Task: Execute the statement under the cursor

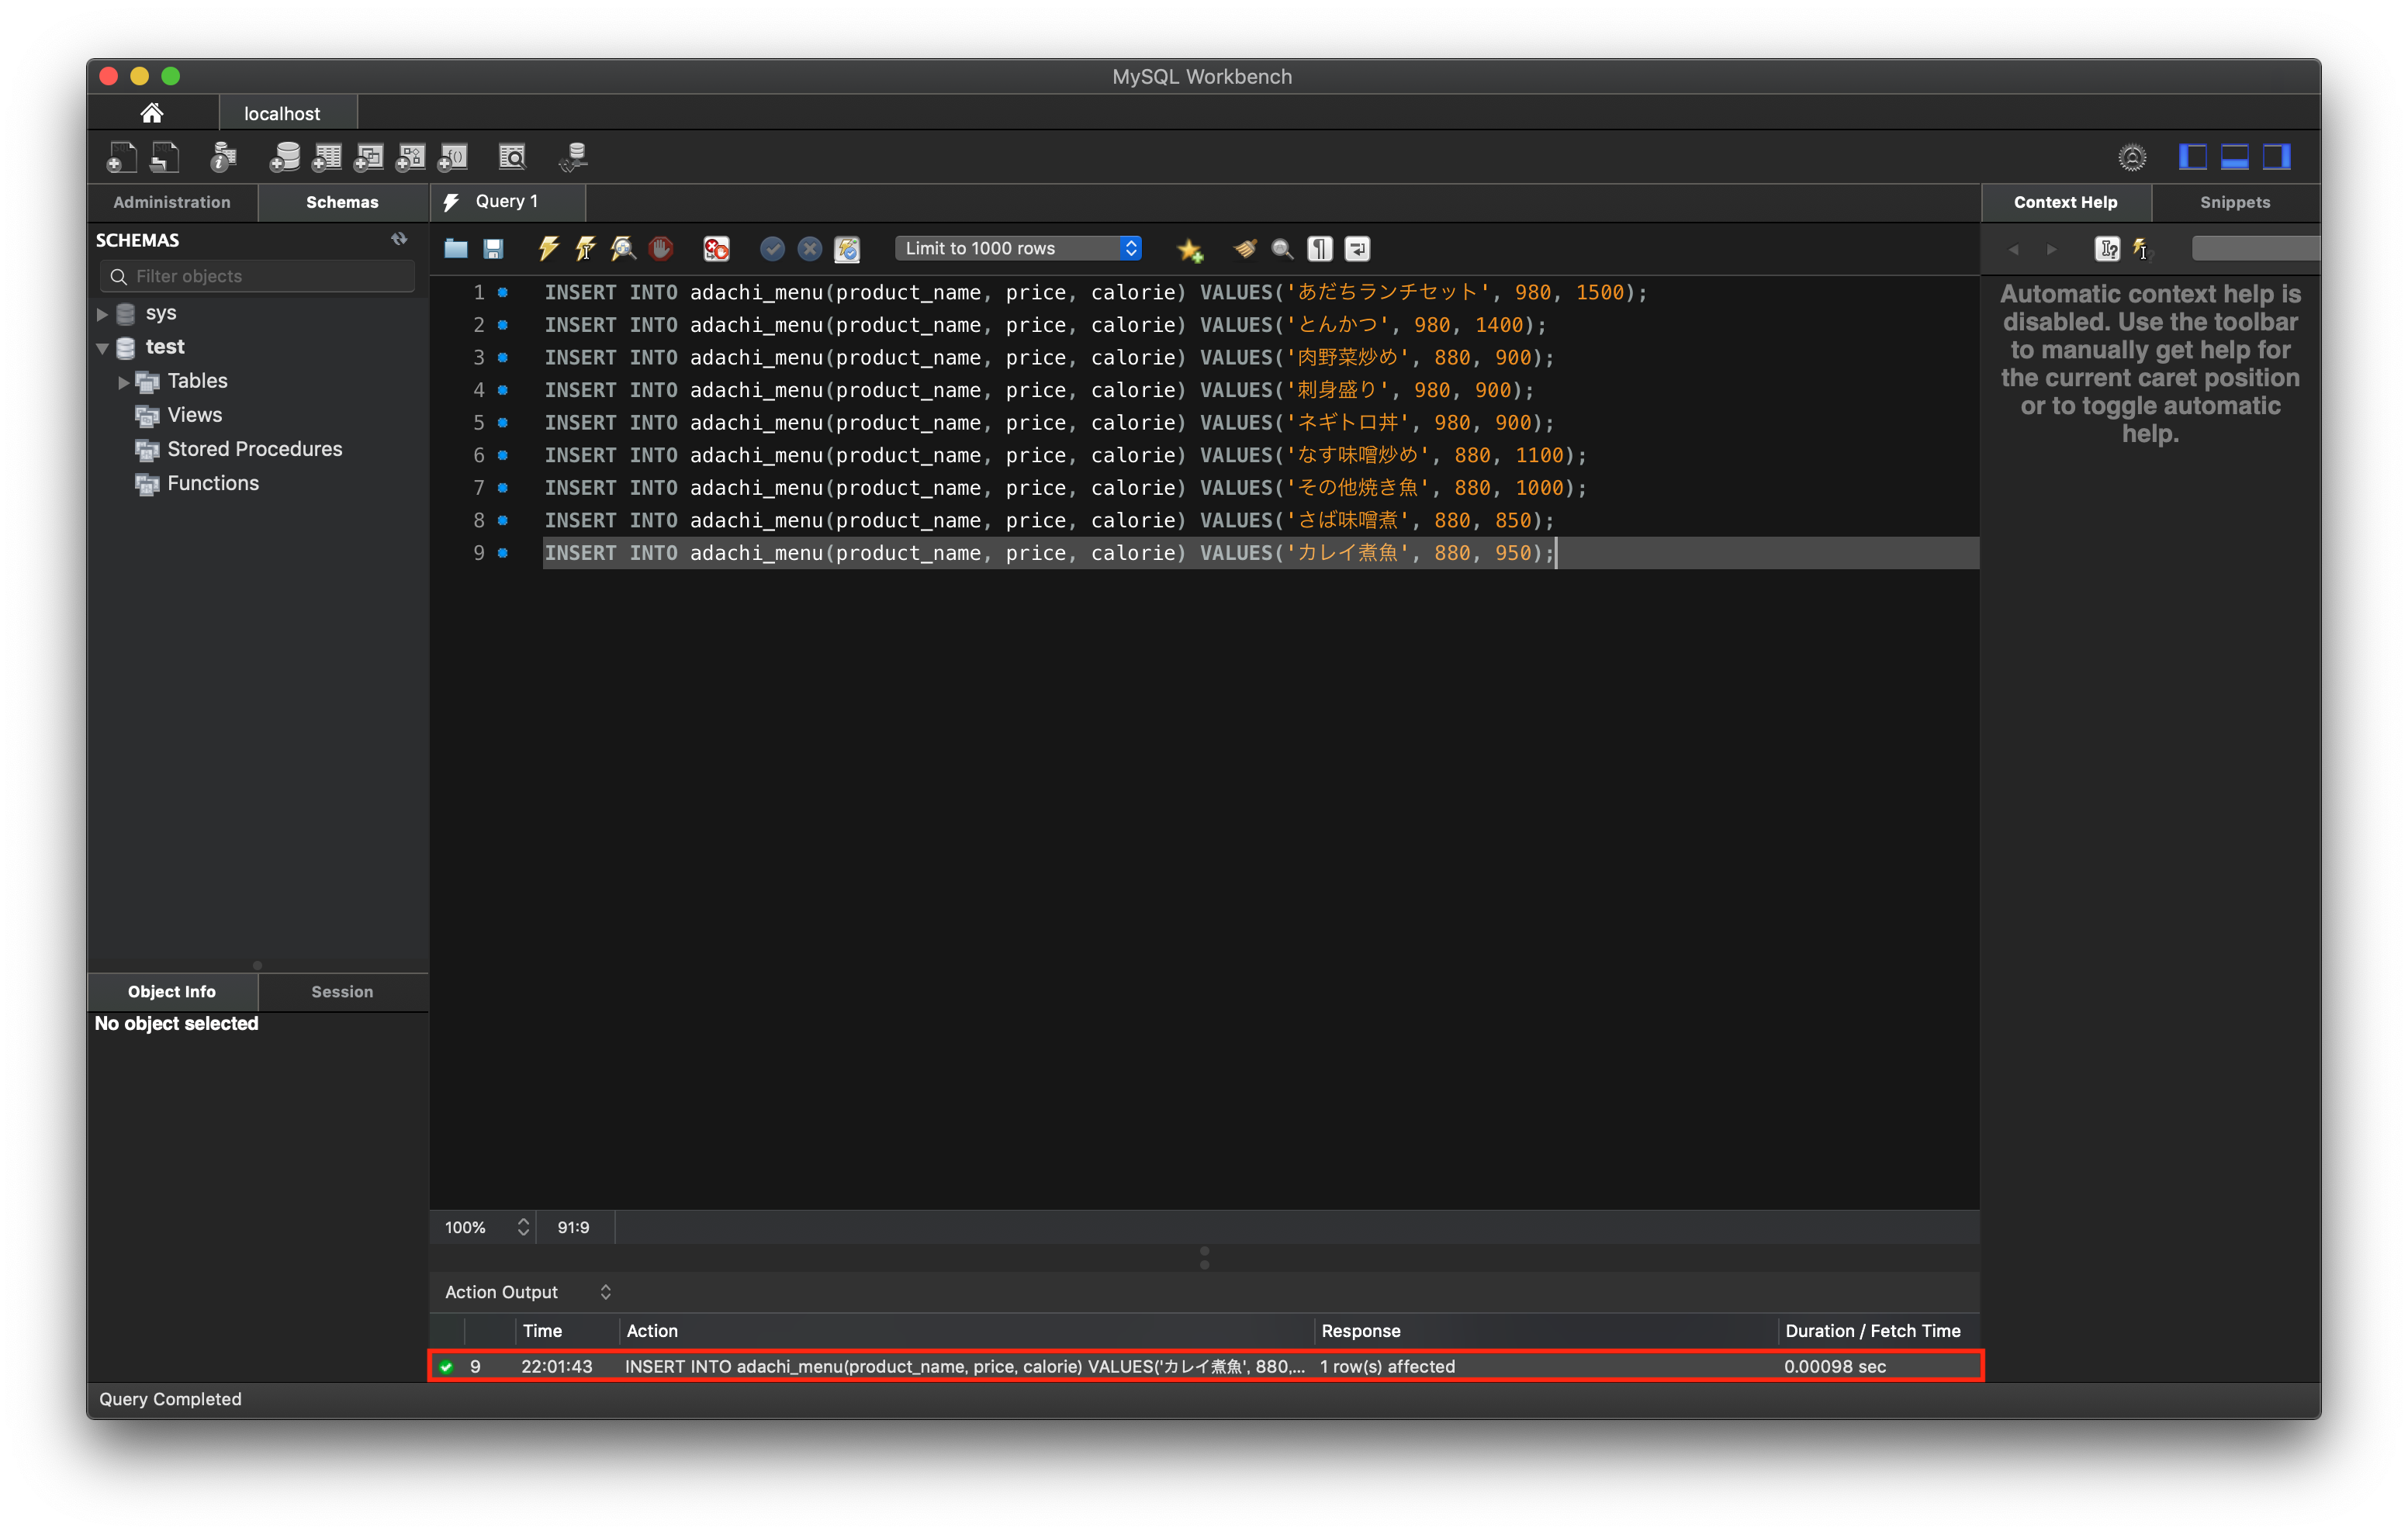Action: (x=586, y=248)
